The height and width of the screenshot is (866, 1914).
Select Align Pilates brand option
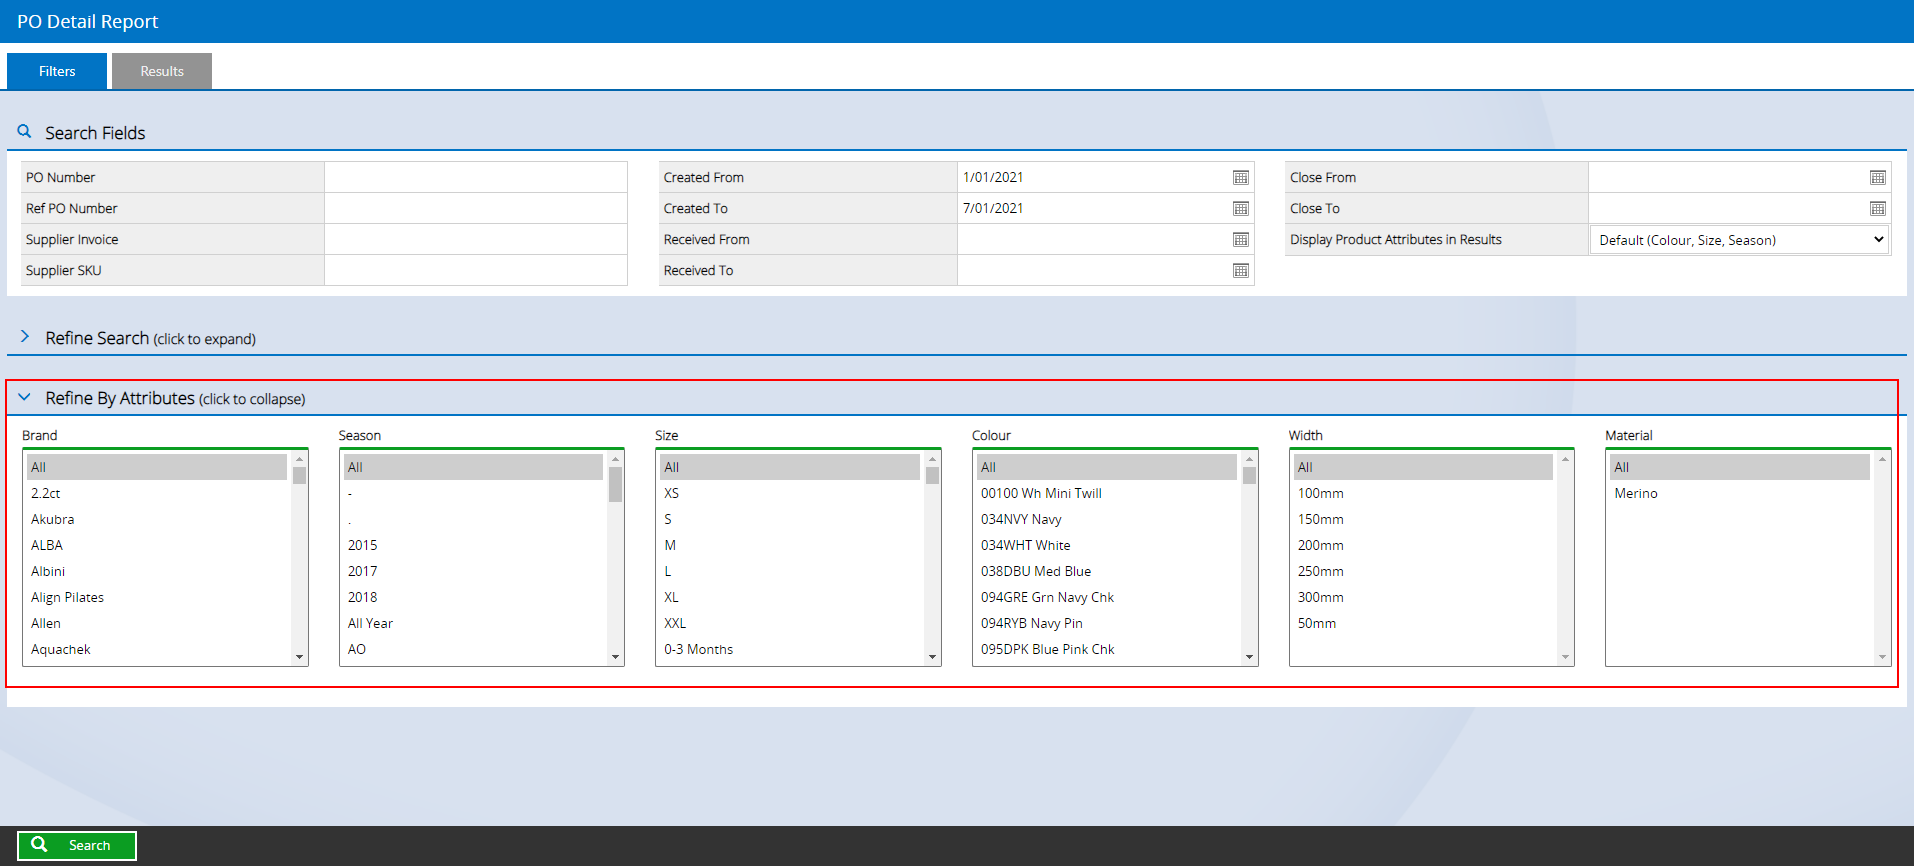tap(157, 597)
